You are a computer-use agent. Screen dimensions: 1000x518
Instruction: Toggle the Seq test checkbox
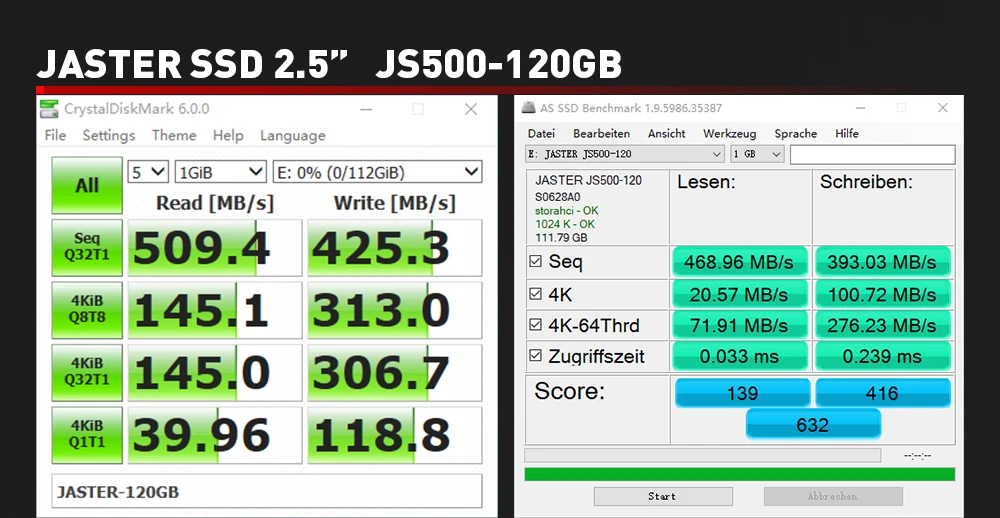point(536,261)
